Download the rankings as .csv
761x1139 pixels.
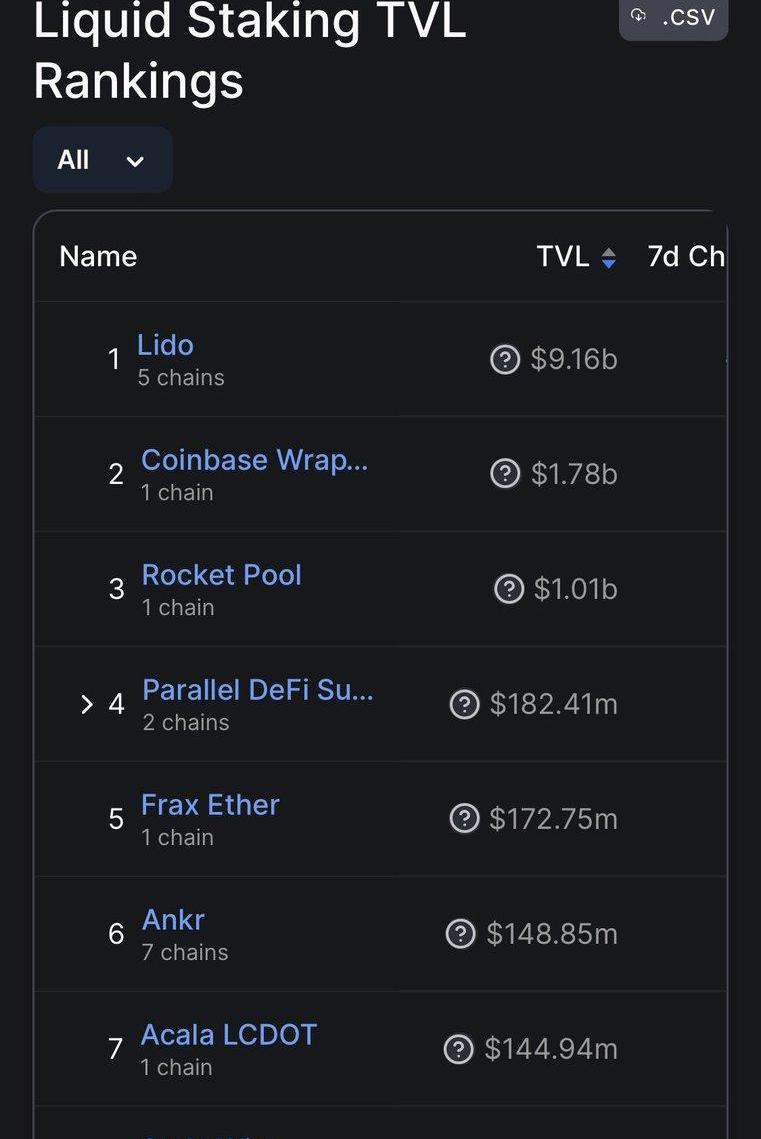pos(673,17)
